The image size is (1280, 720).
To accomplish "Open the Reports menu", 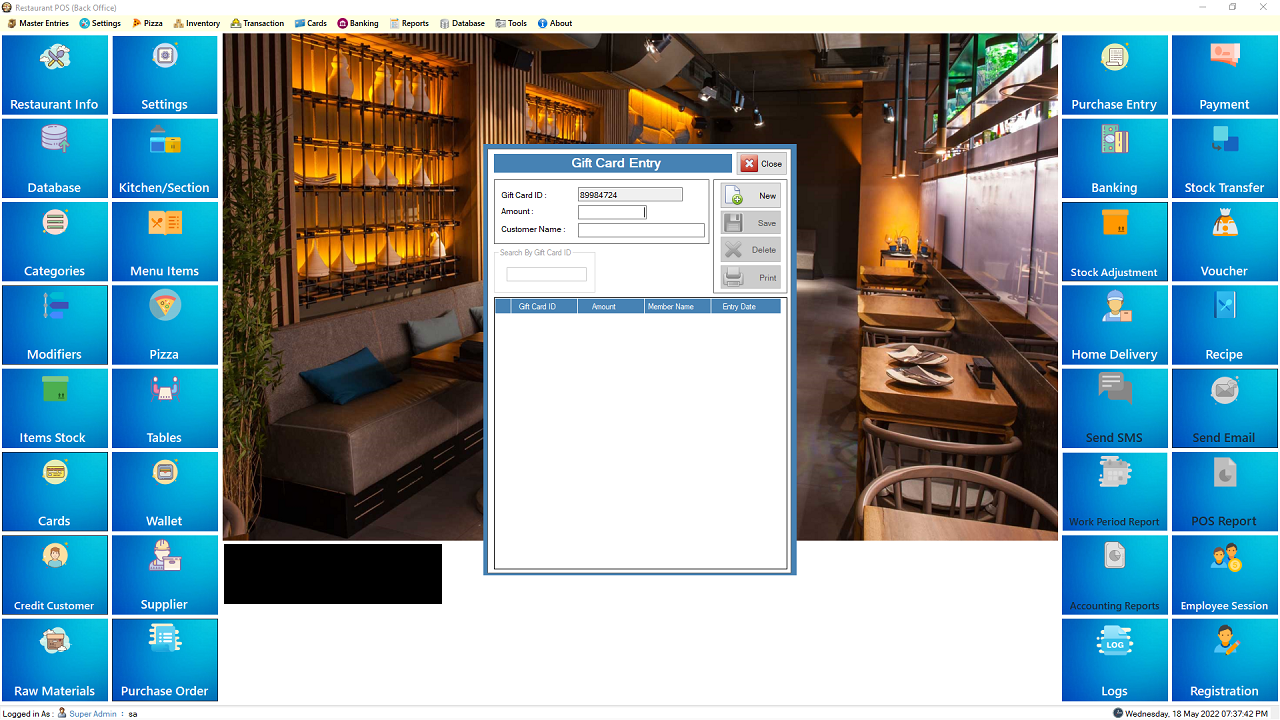I will click(x=409, y=23).
